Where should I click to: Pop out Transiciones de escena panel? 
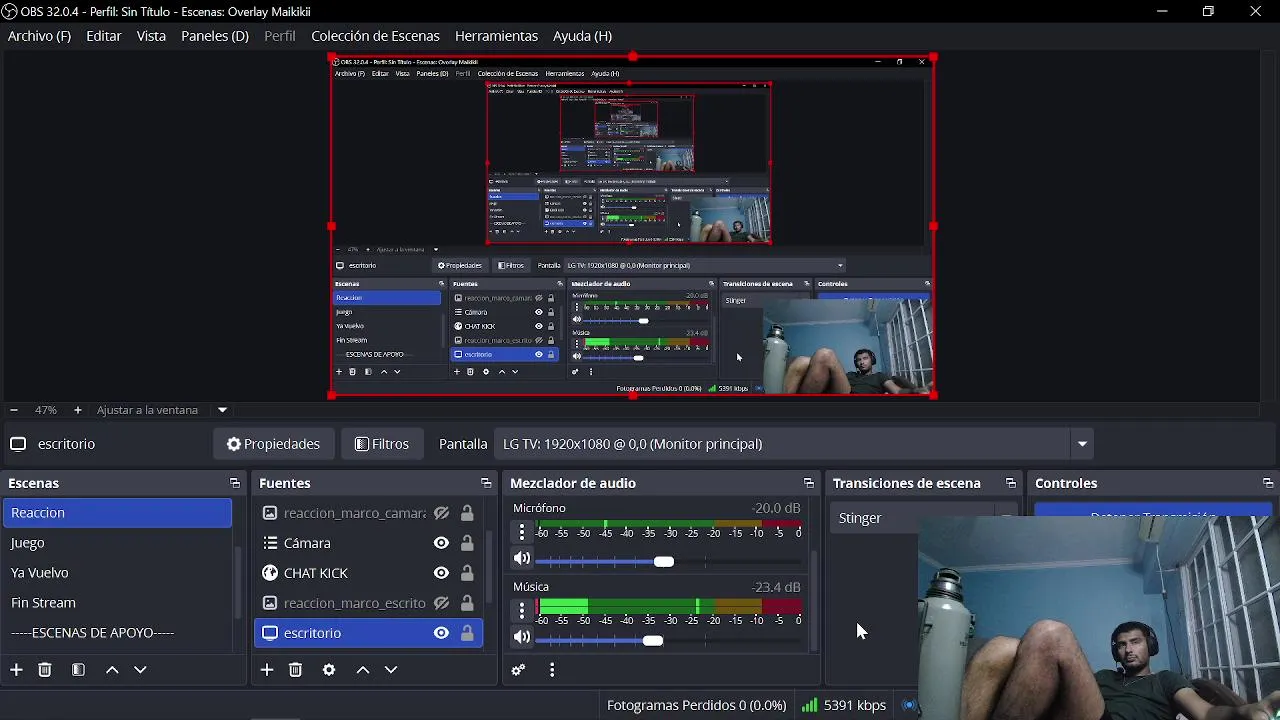point(1011,483)
